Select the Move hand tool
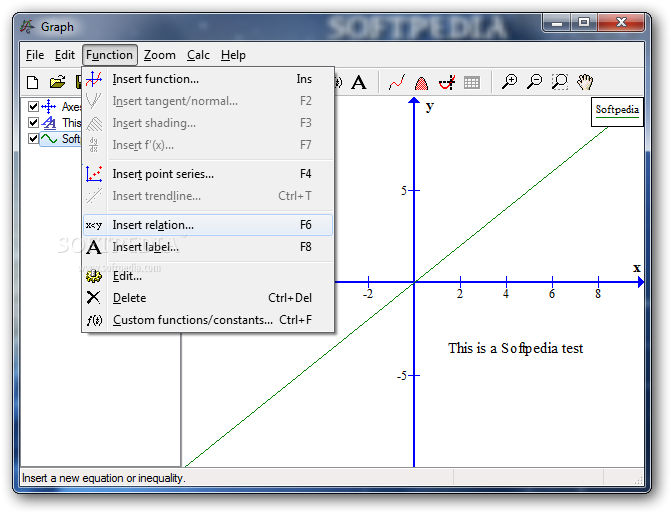 tap(585, 81)
